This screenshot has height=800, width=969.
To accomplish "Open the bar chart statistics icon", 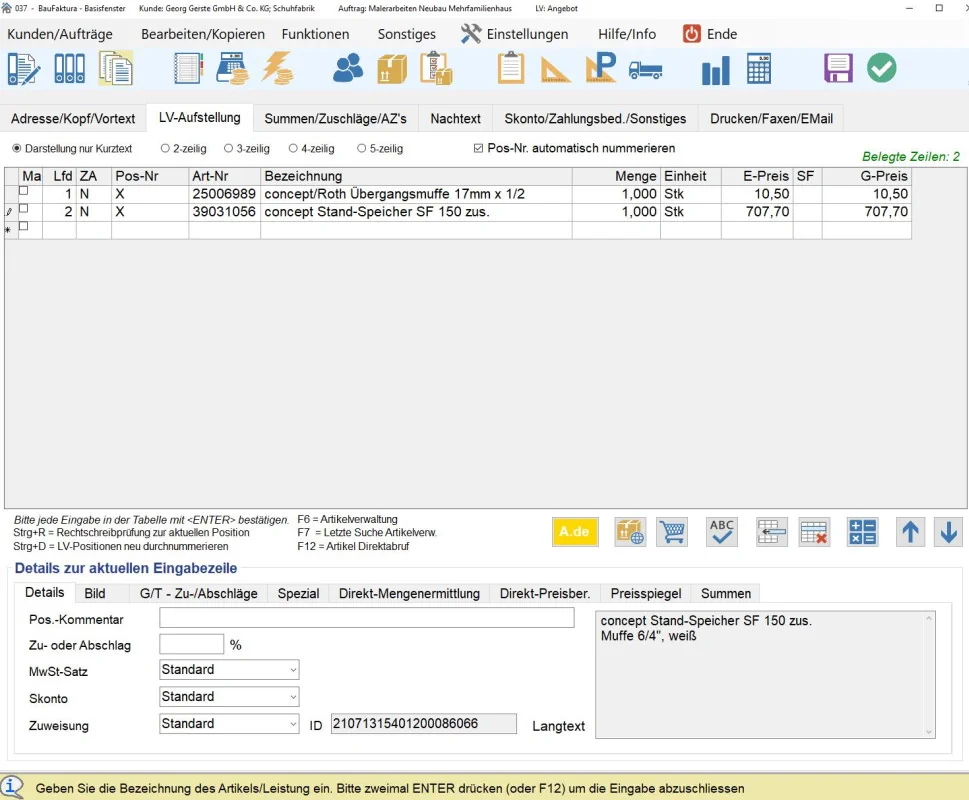I will click(x=715, y=69).
